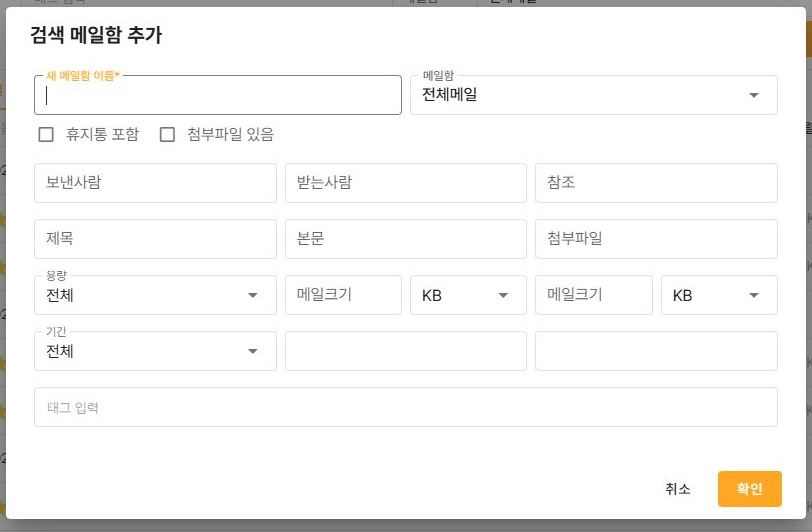Click the 태그 입력 field
Screen dimensions: 812x532
pos(405,407)
